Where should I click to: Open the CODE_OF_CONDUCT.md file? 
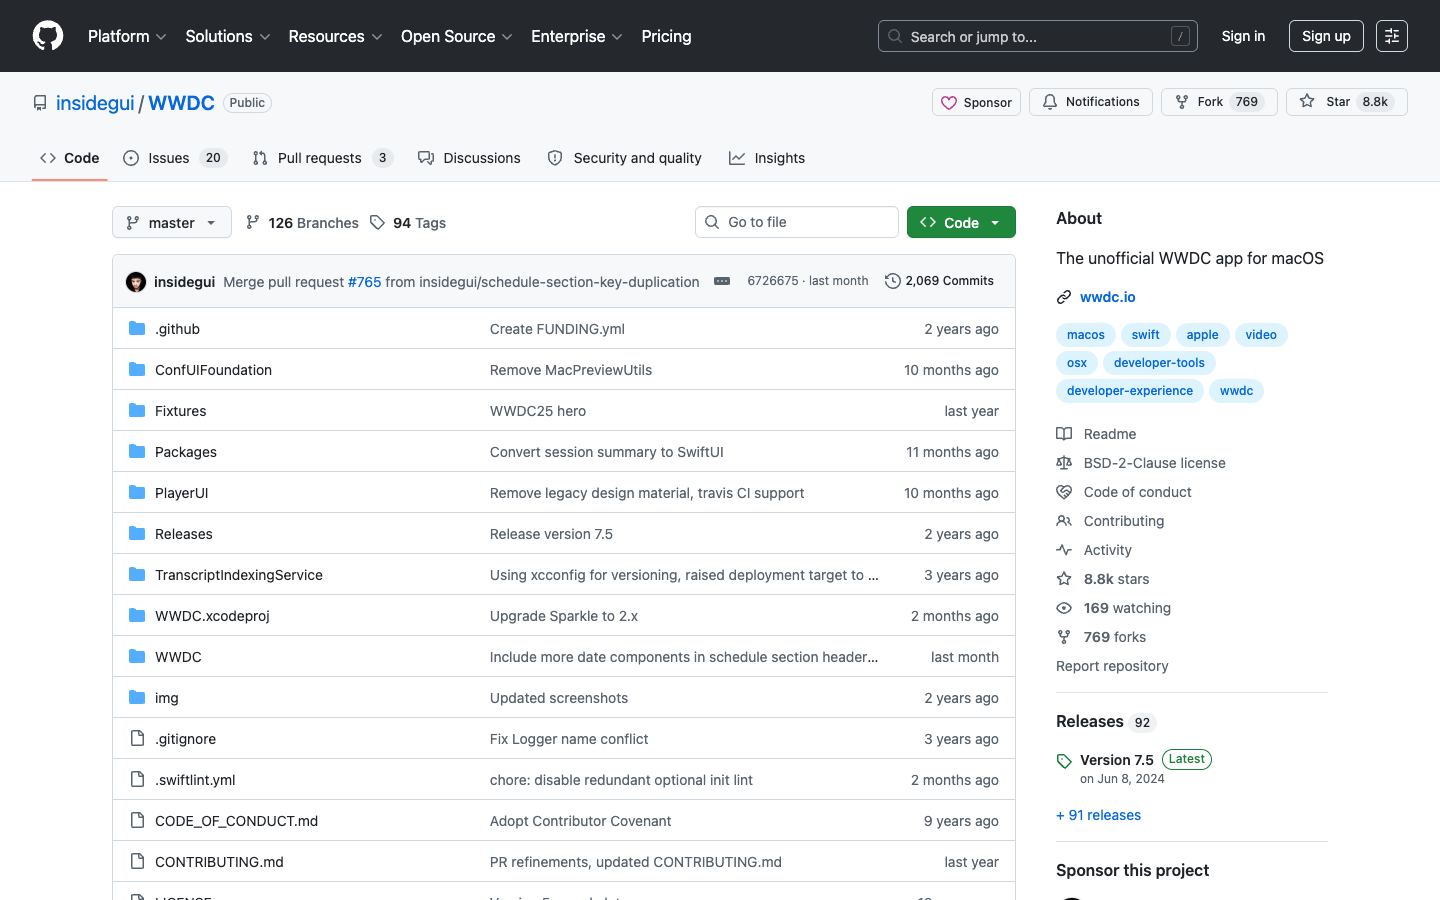point(236,821)
